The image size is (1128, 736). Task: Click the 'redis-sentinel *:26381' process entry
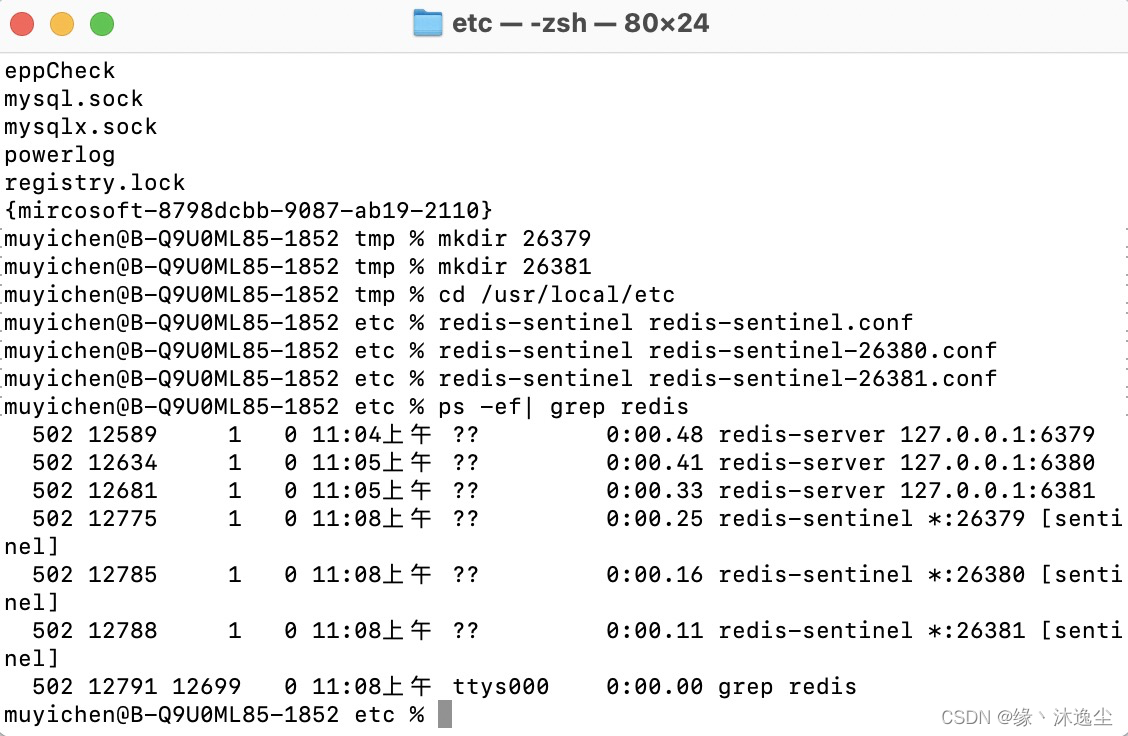click(x=871, y=631)
